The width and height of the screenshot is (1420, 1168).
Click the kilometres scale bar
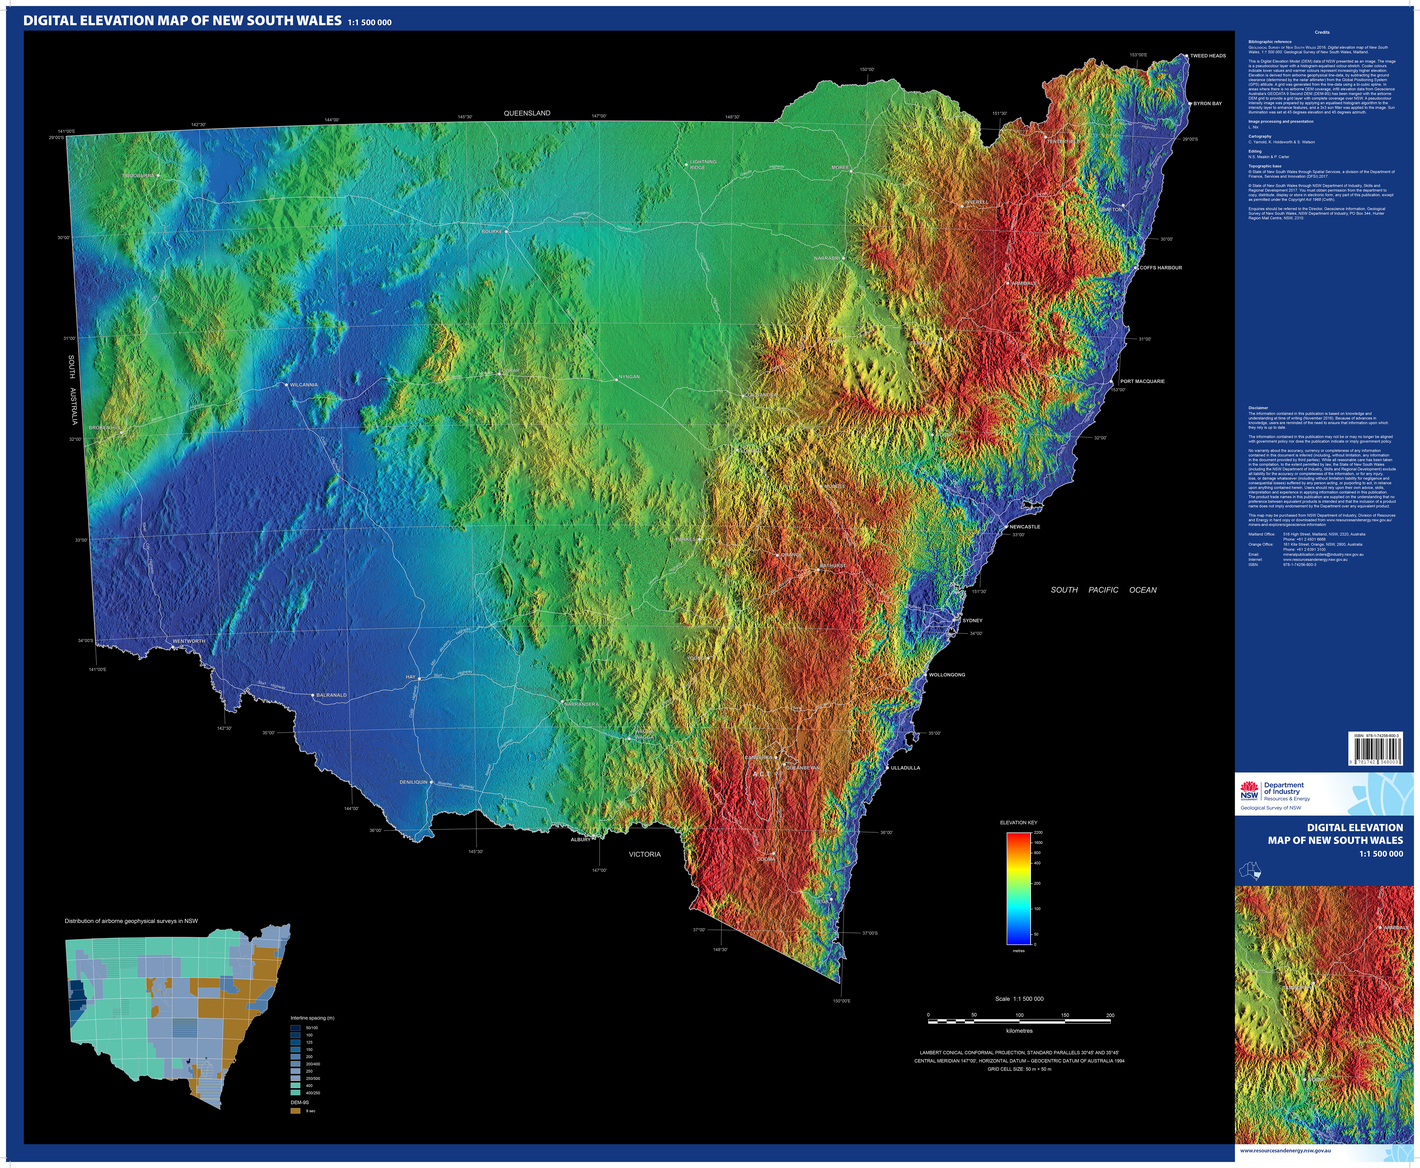coord(1019,1020)
